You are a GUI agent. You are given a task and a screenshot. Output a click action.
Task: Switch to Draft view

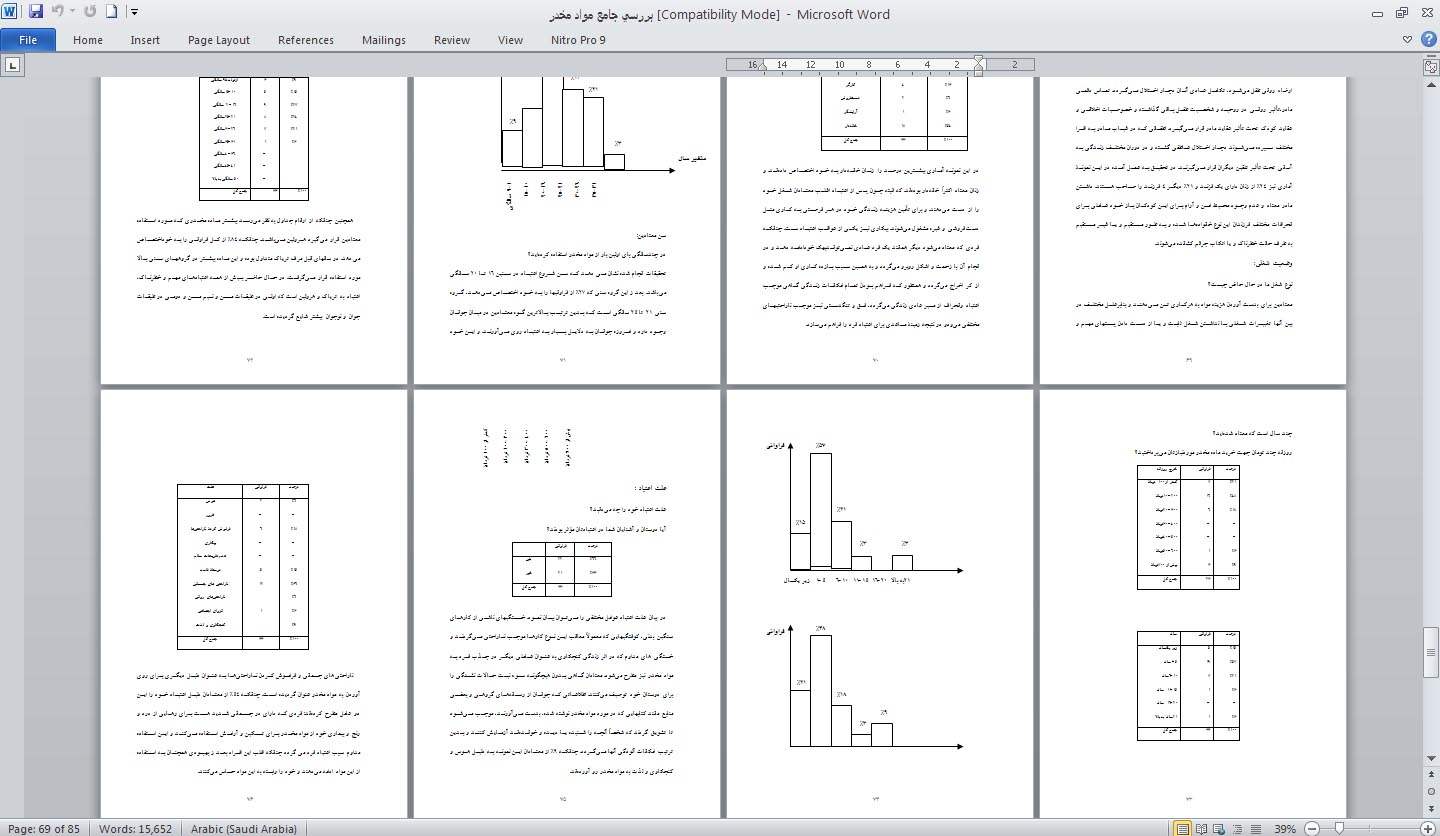pos(1256,829)
